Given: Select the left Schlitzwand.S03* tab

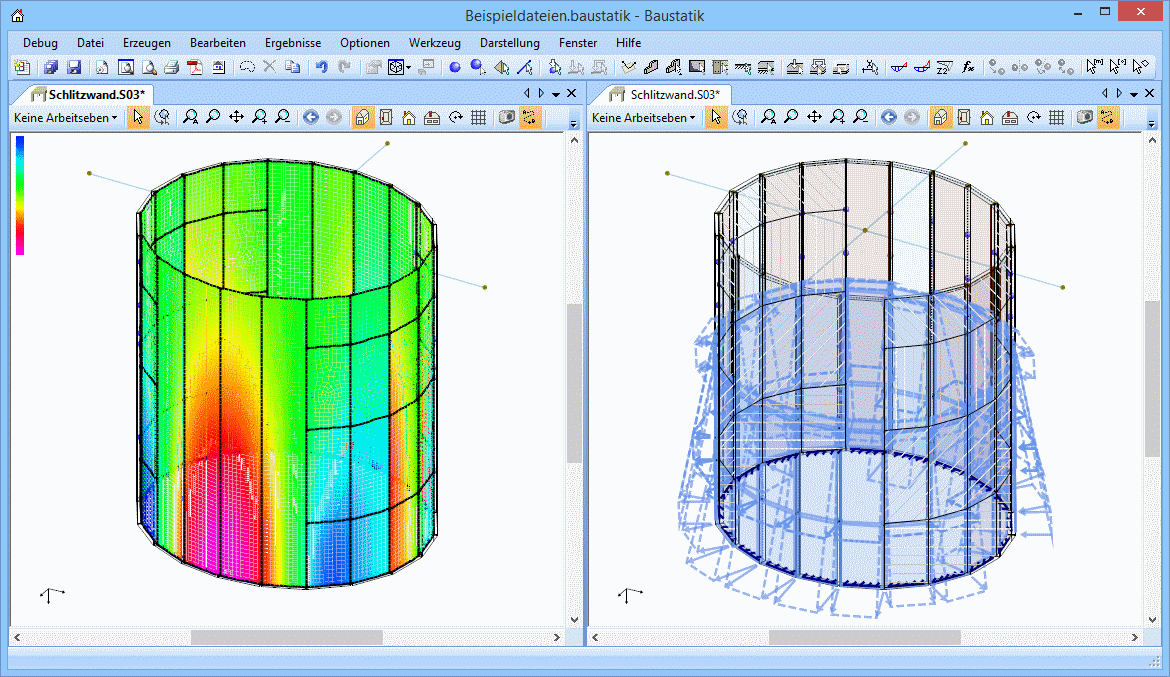Looking at the screenshot, I should [90, 93].
